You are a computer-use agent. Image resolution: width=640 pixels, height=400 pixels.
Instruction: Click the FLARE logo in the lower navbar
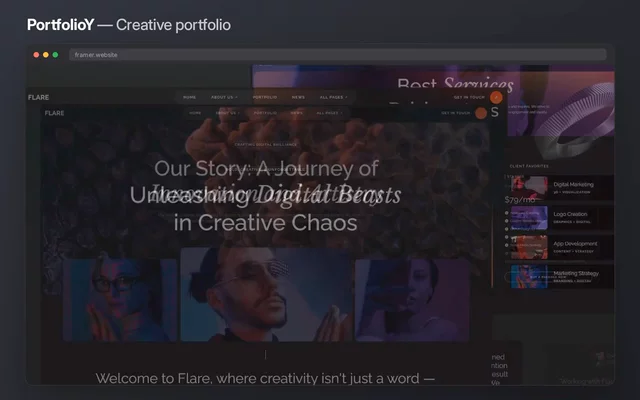pyautogui.click(x=54, y=113)
